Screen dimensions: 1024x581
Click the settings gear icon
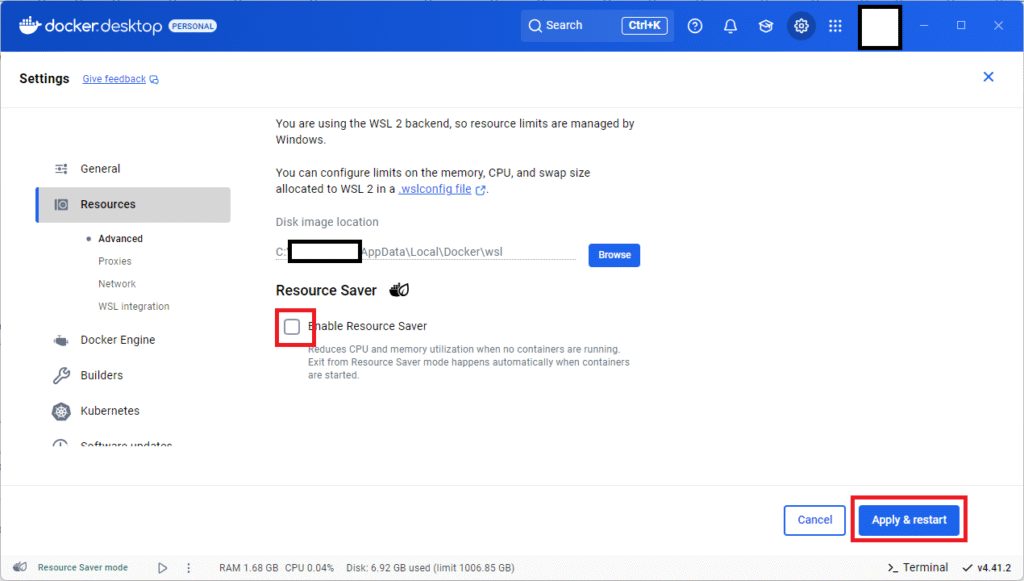pyautogui.click(x=801, y=26)
